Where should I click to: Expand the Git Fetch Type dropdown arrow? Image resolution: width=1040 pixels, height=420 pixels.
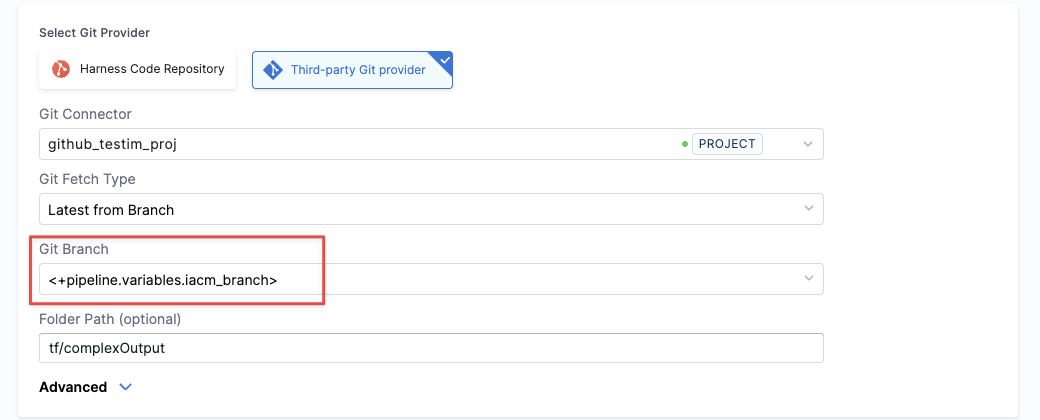click(808, 209)
